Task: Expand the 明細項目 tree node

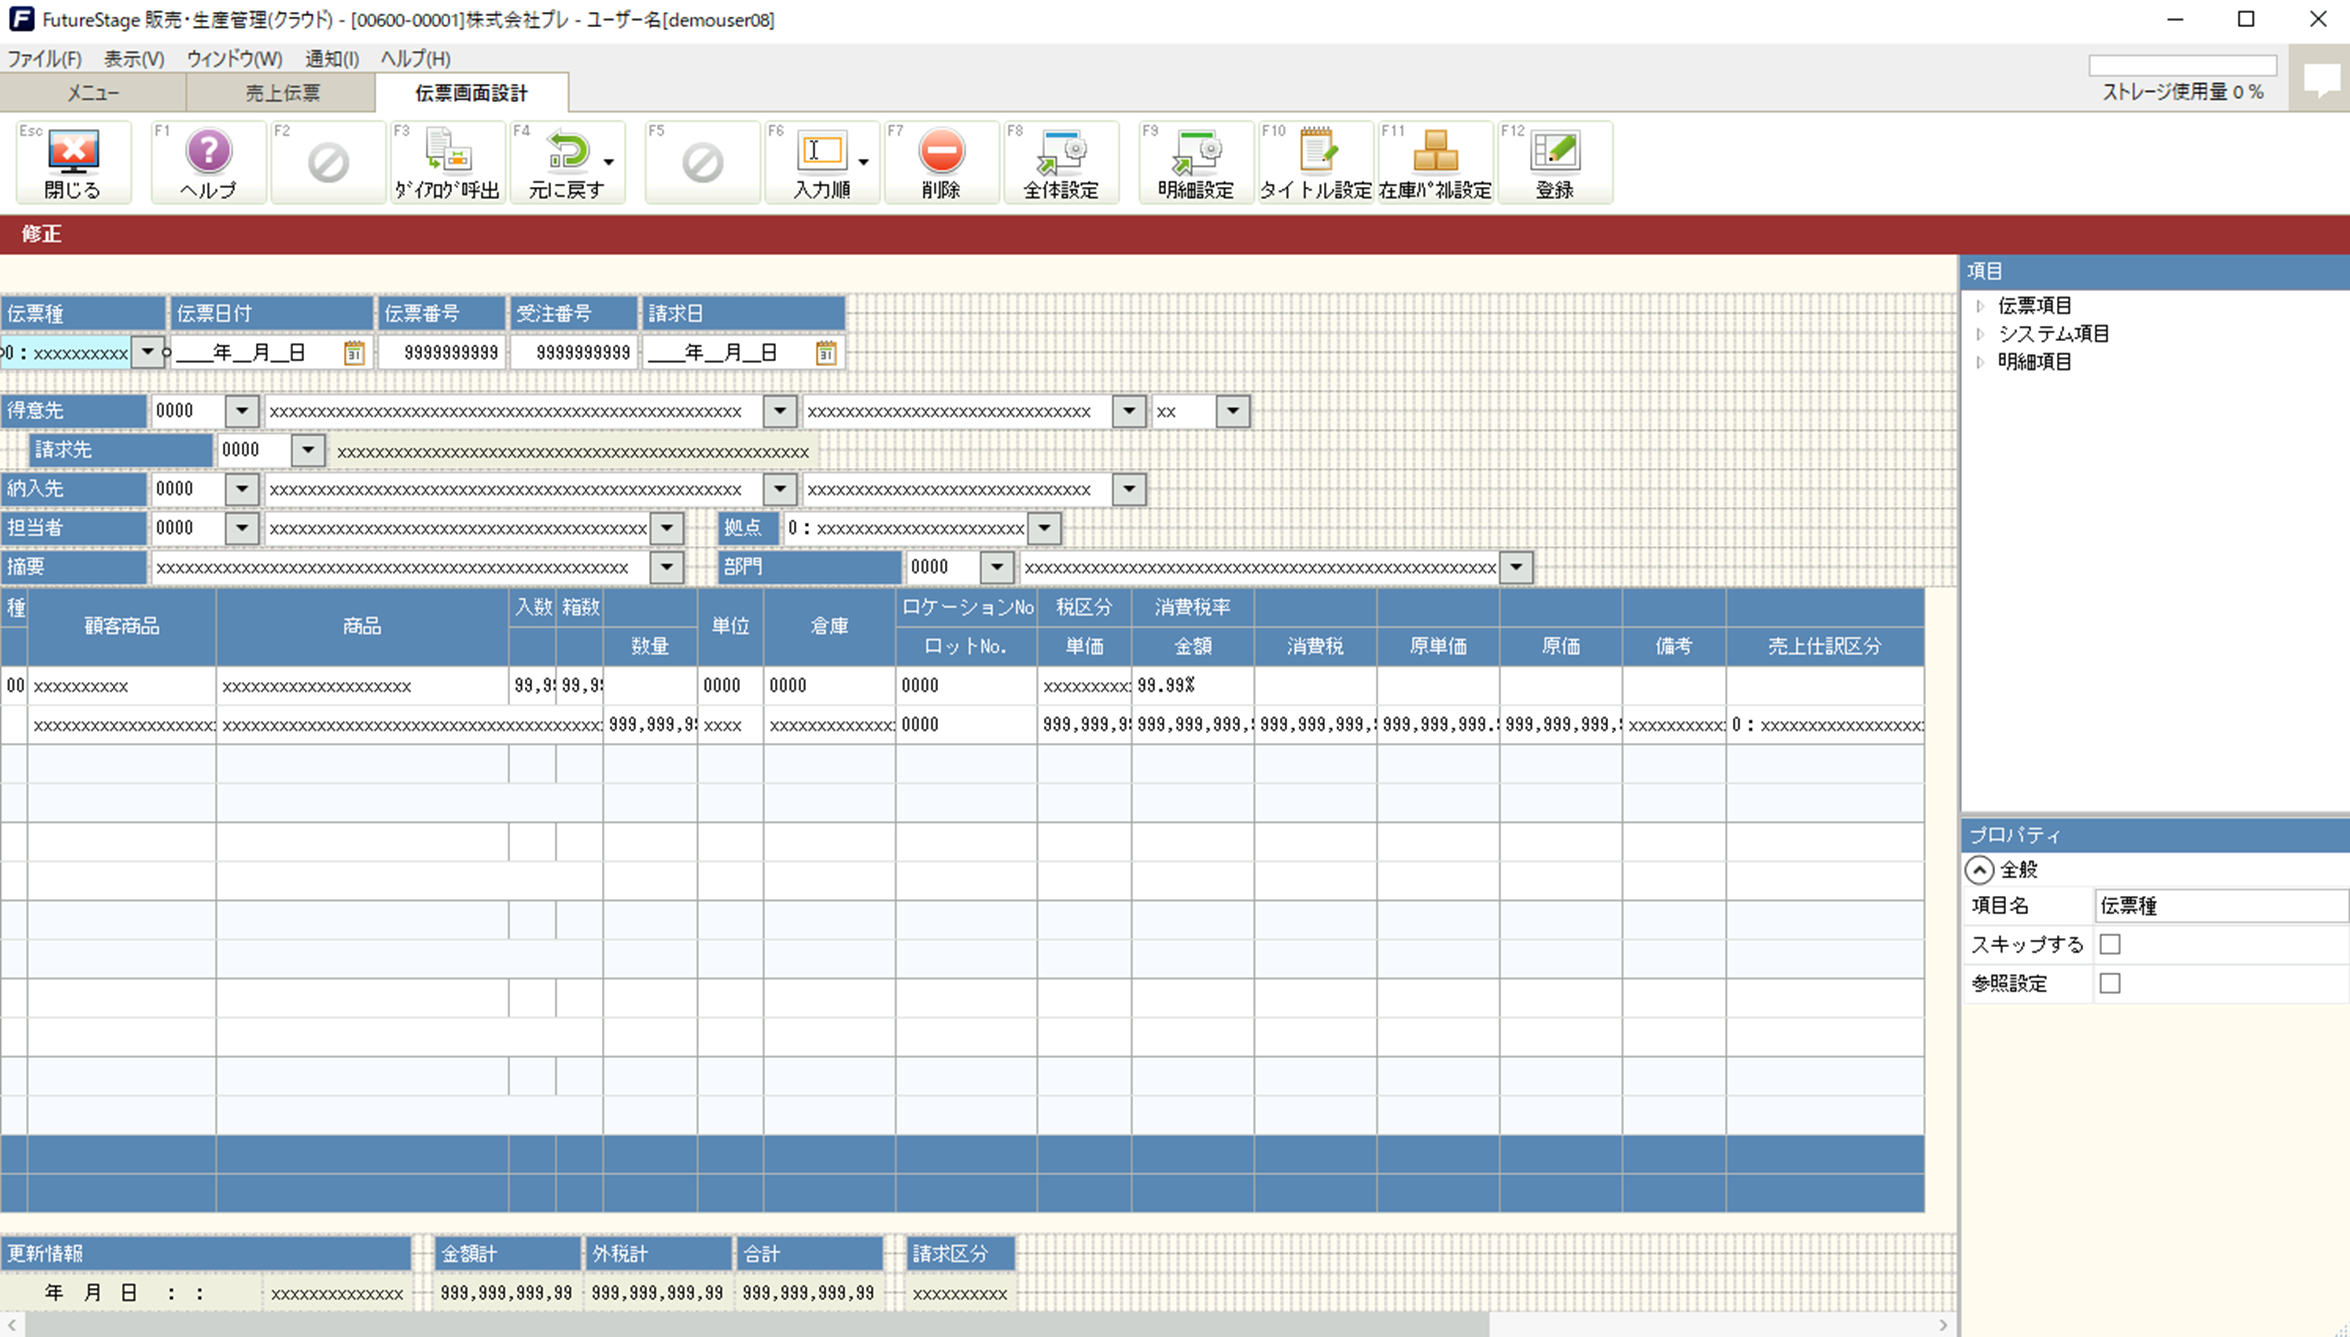Action: click(1980, 362)
